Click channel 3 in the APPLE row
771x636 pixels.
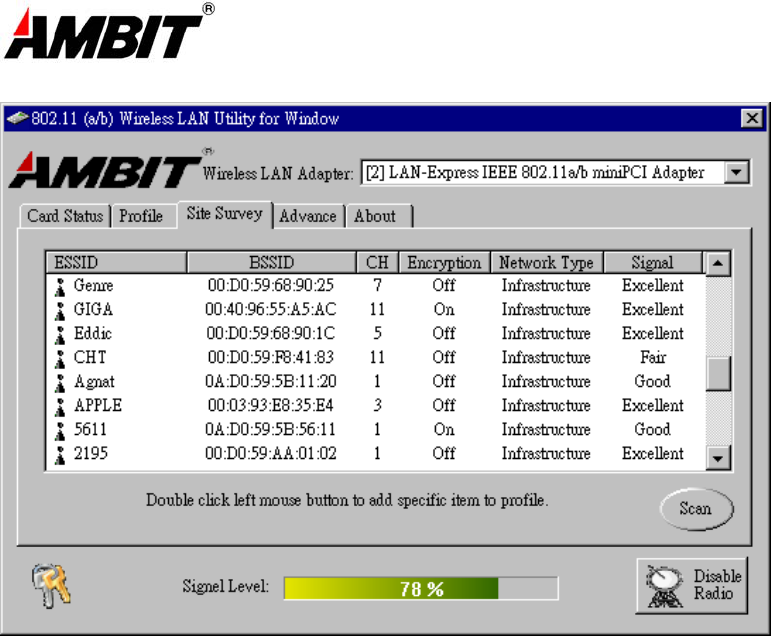[377, 405]
